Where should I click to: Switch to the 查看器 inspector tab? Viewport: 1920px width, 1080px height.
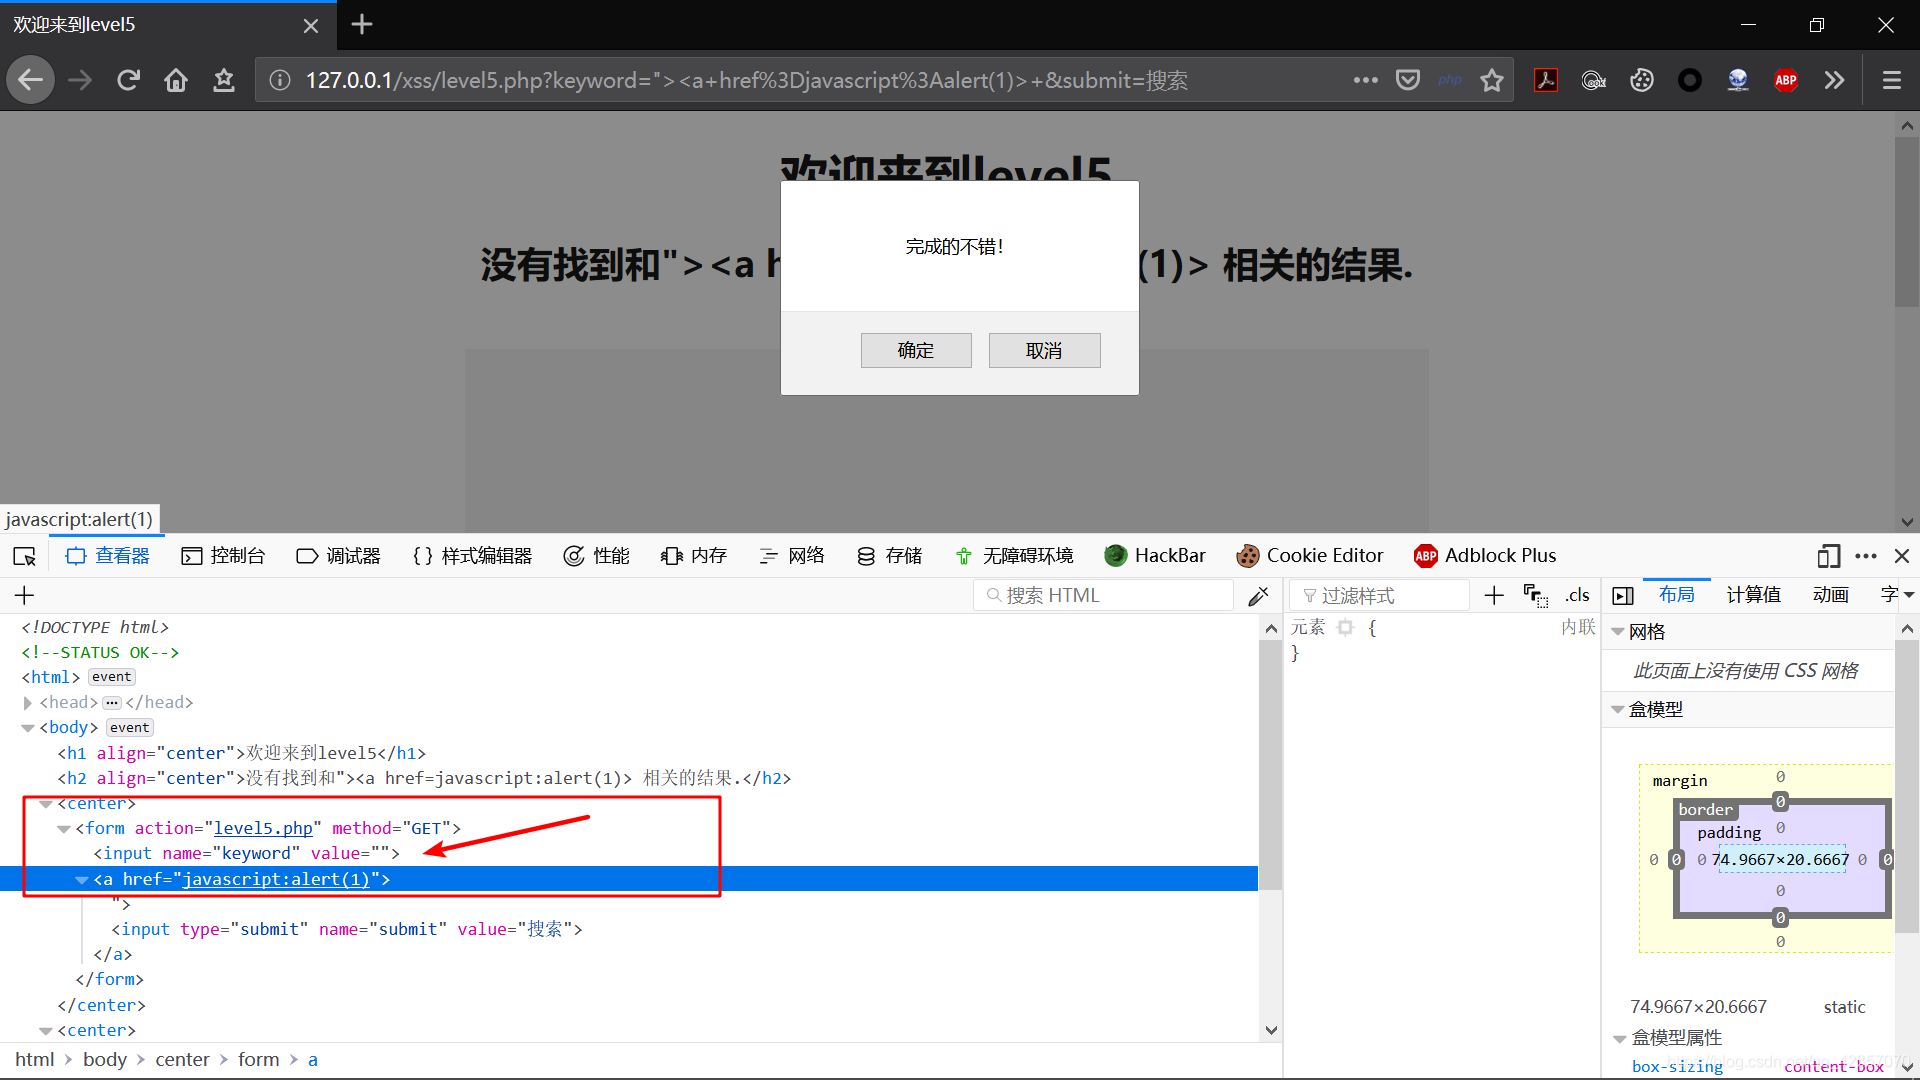[x=108, y=556]
